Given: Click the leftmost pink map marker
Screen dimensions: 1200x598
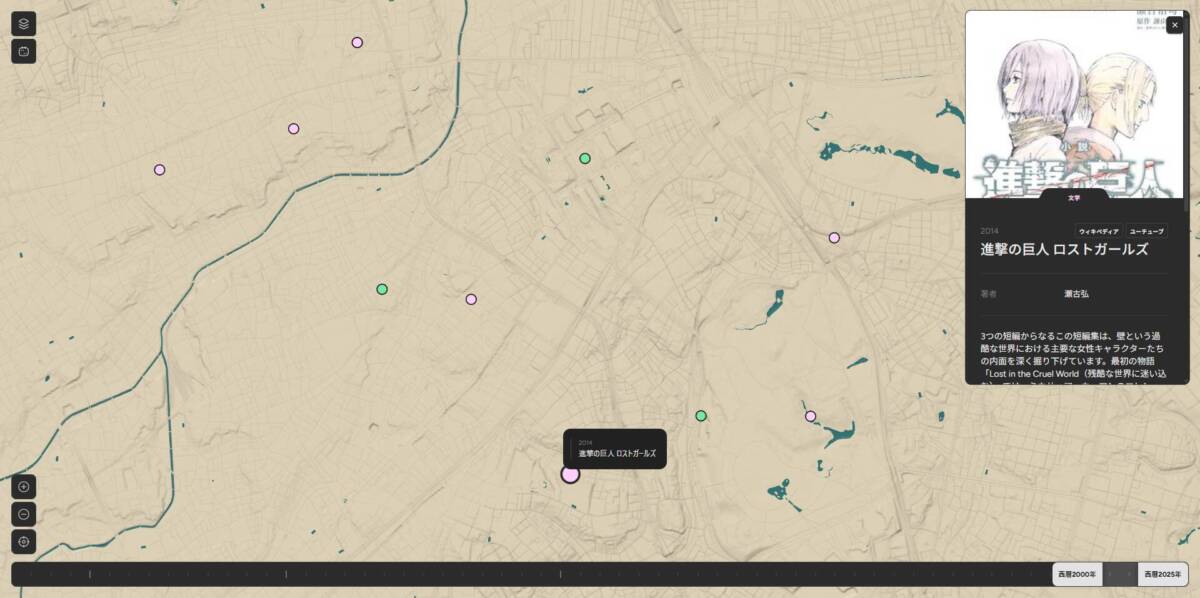Looking at the screenshot, I should (159, 170).
